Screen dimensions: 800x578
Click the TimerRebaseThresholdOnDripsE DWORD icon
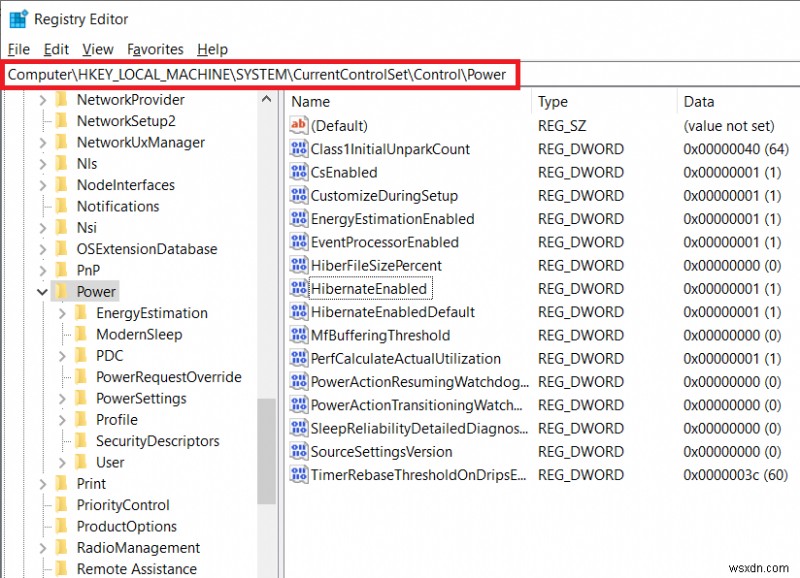298,474
